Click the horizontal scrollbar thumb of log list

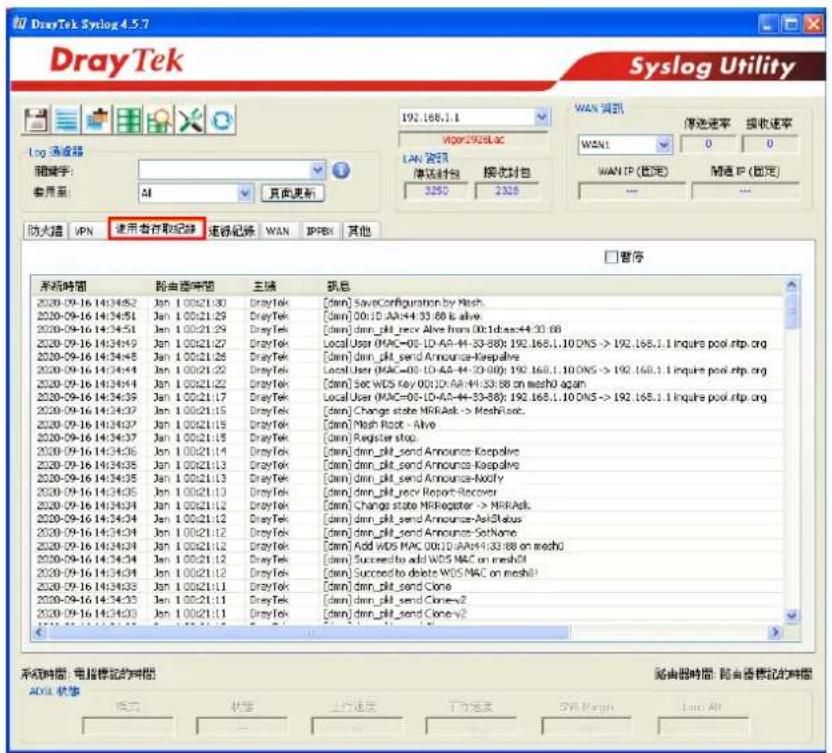tap(308, 631)
